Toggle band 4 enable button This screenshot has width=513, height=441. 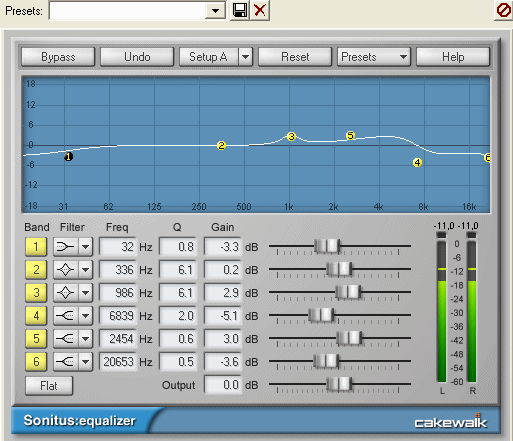(x=36, y=316)
